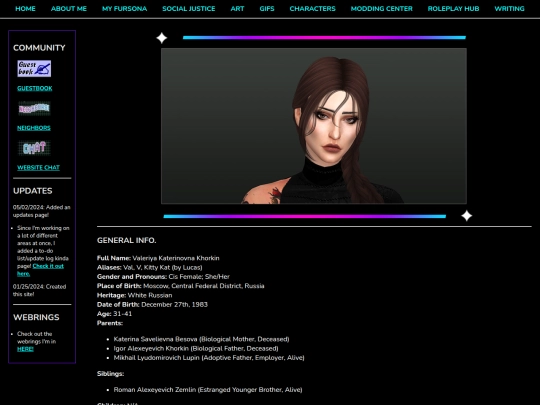Click the 'Age: 31-41' line

coord(114,314)
